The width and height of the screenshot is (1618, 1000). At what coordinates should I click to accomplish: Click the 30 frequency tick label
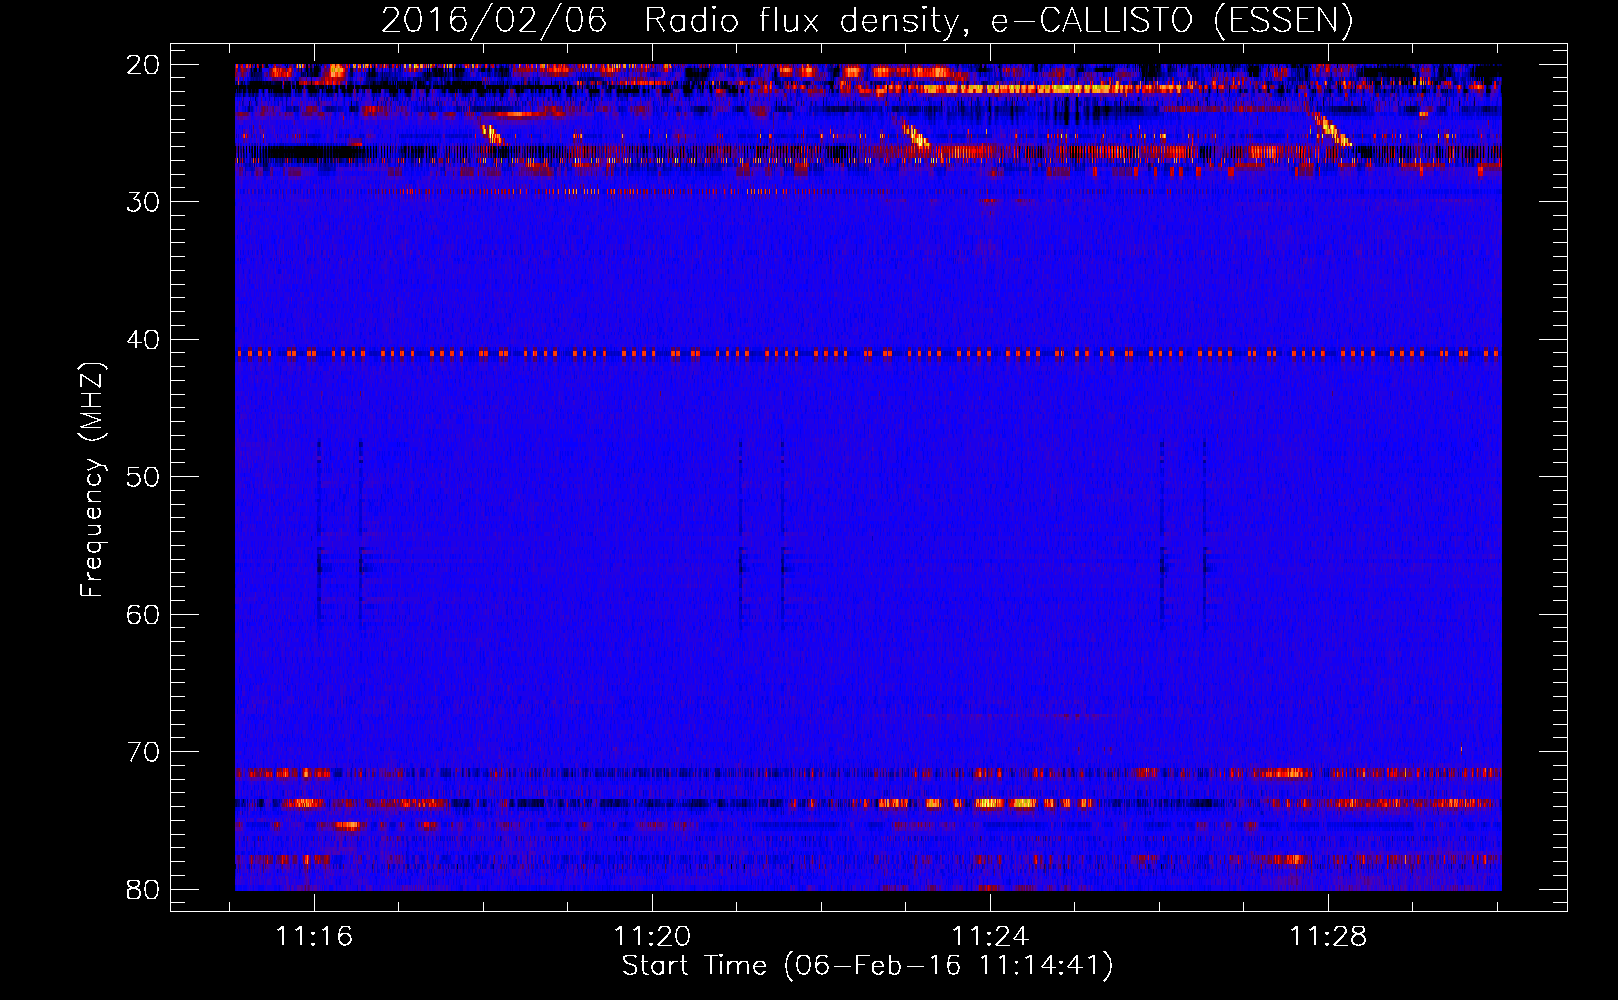click(143, 202)
